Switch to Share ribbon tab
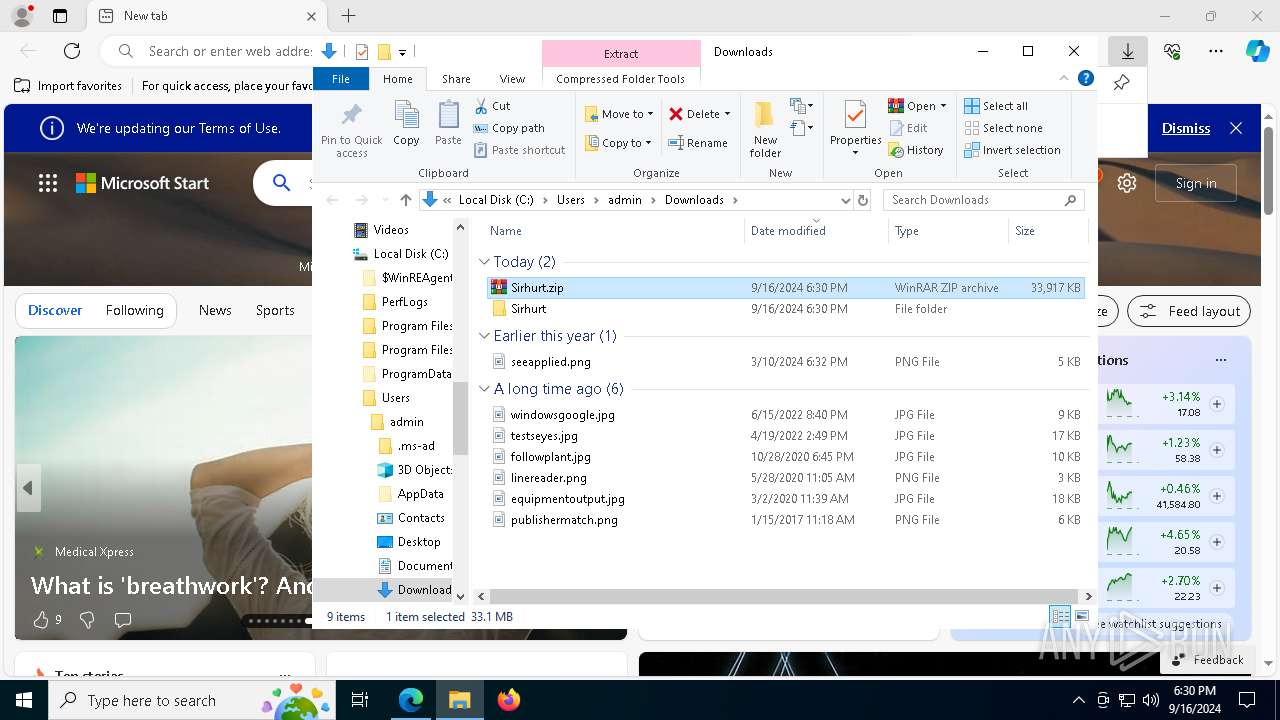This screenshot has height=720, width=1280. click(x=456, y=79)
